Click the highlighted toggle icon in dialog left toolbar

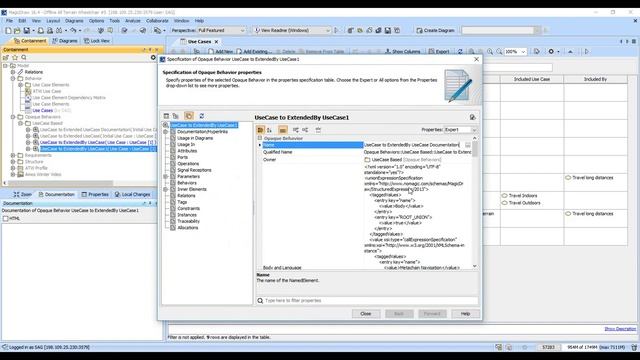[x=189, y=116]
